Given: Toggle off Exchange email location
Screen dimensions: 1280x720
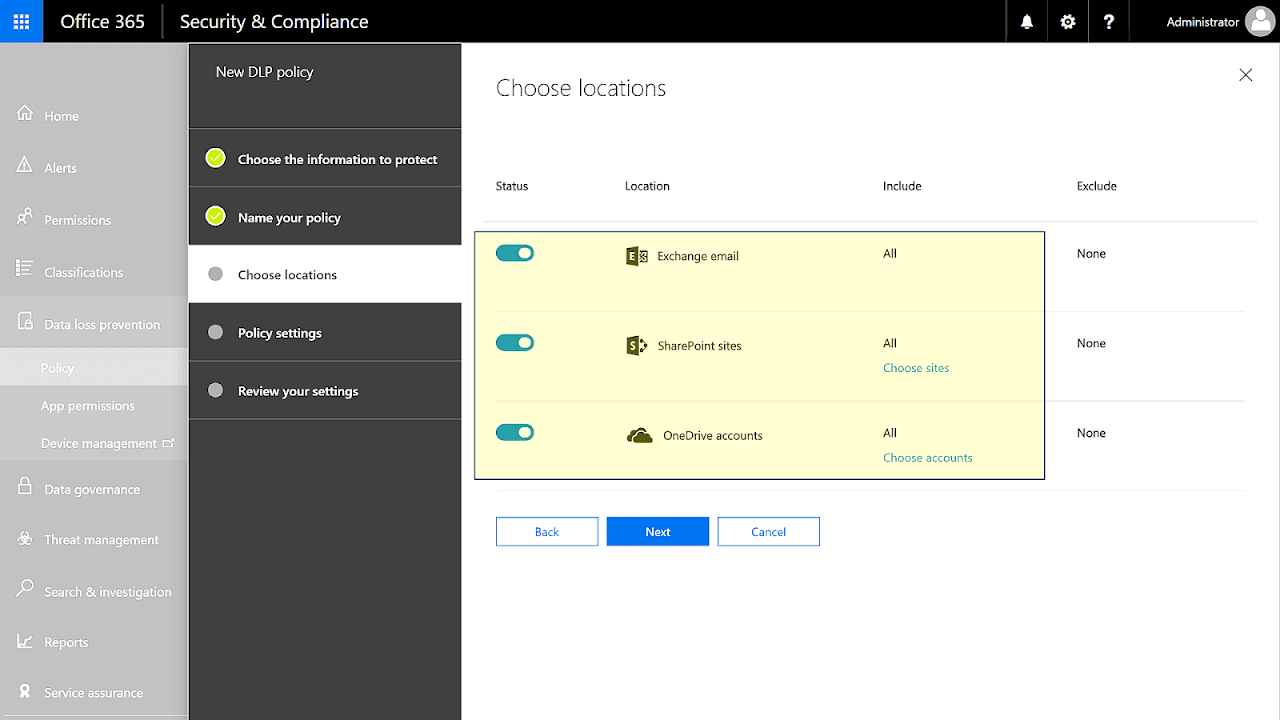Looking at the screenshot, I should (515, 254).
